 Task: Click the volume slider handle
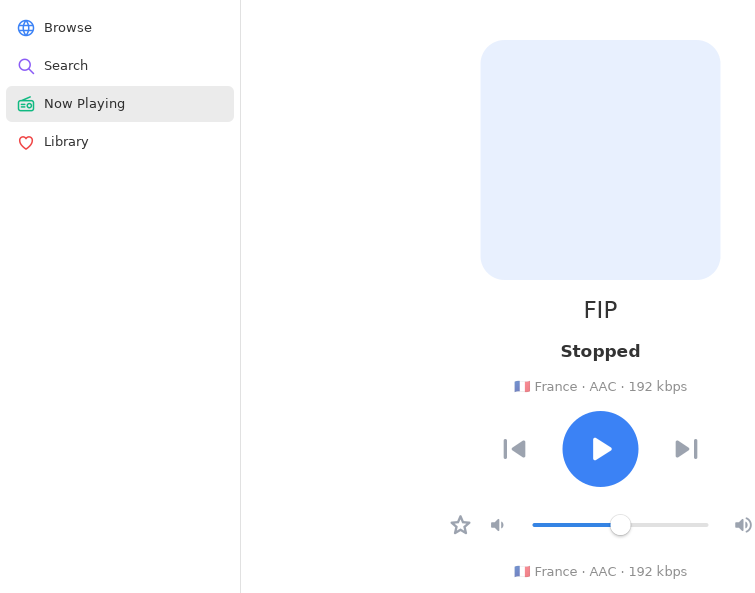tap(620, 525)
